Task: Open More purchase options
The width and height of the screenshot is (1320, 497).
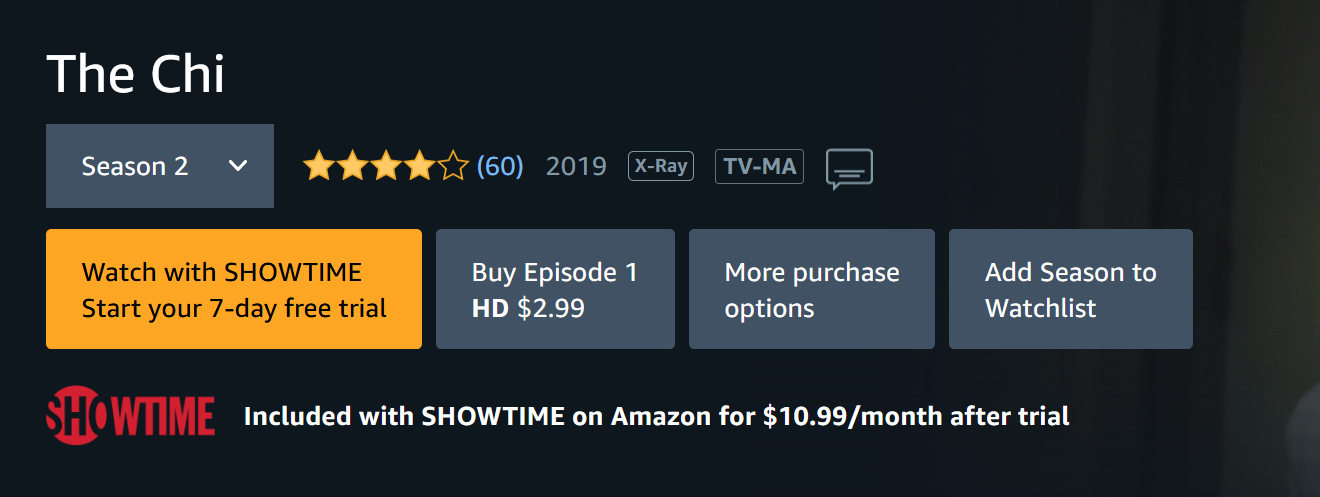Action: (811, 289)
